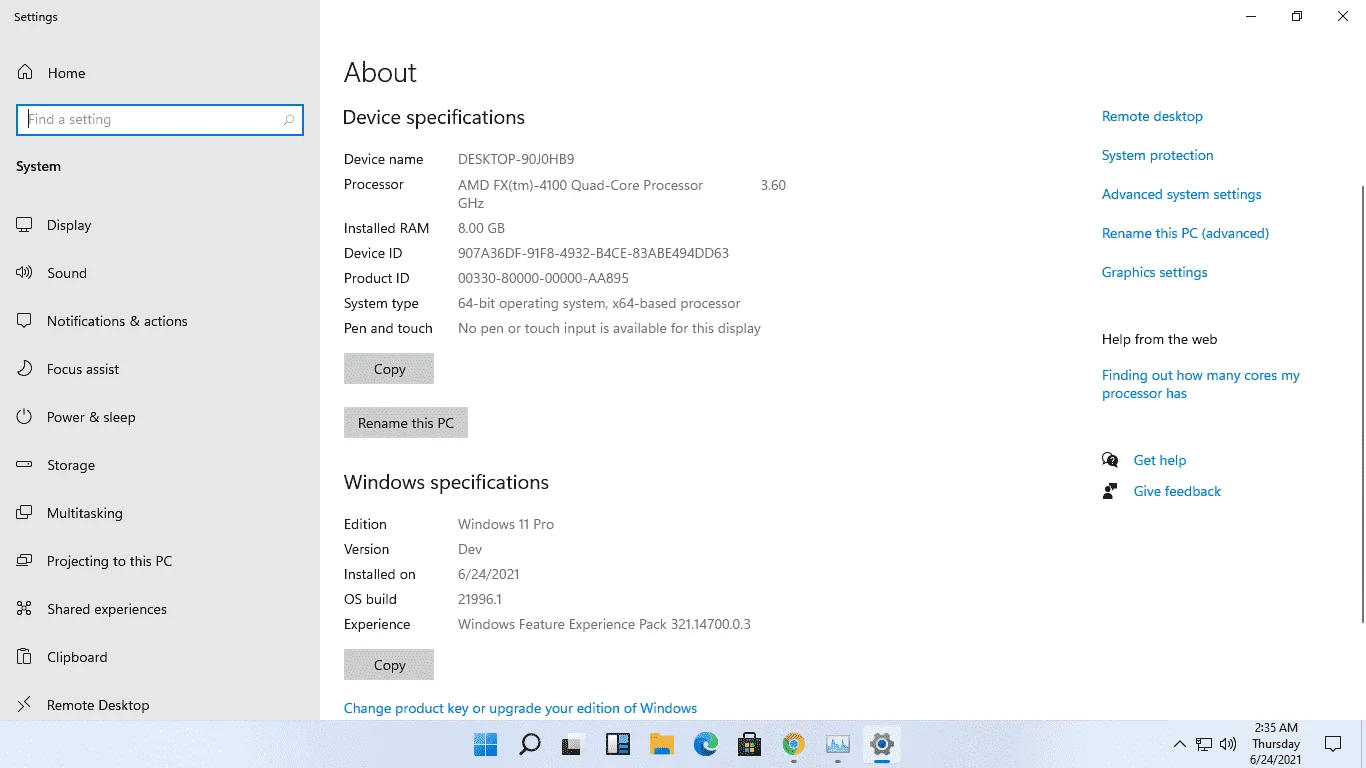This screenshot has width=1366, height=768.
Task: Open Microsoft Store from taskbar
Action: point(750,744)
